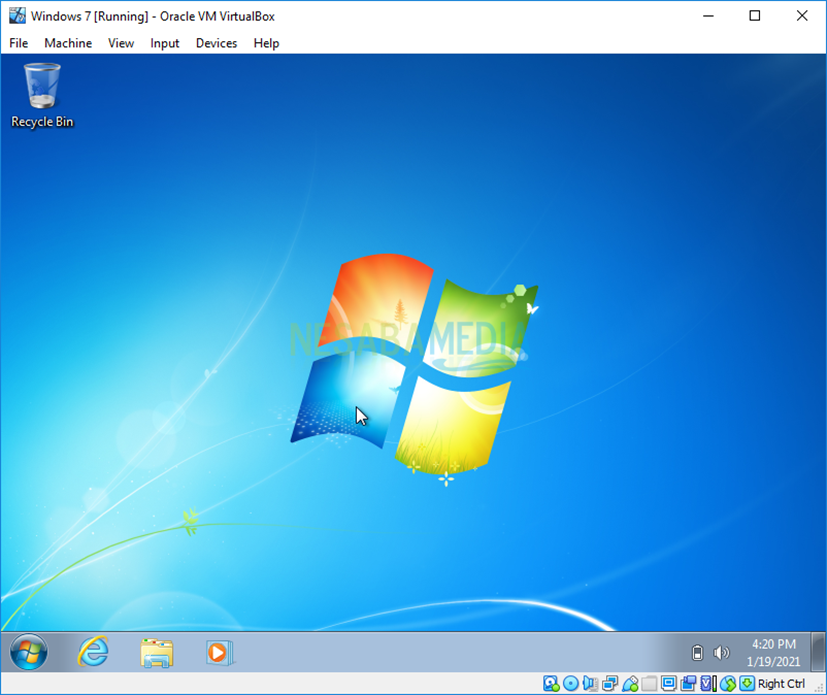The height and width of the screenshot is (695, 827).
Task: Click the optical disk status icon
Action: (570, 684)
